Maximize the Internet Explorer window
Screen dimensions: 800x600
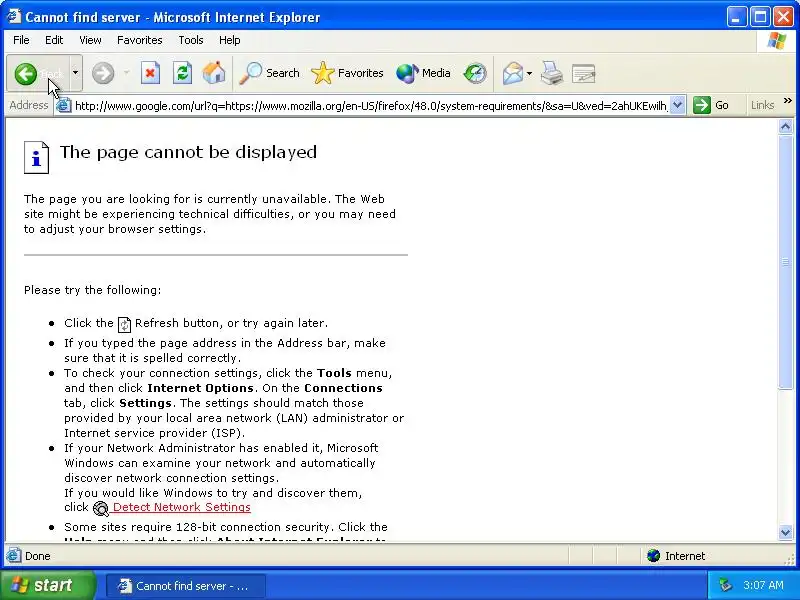pos(760,17)
